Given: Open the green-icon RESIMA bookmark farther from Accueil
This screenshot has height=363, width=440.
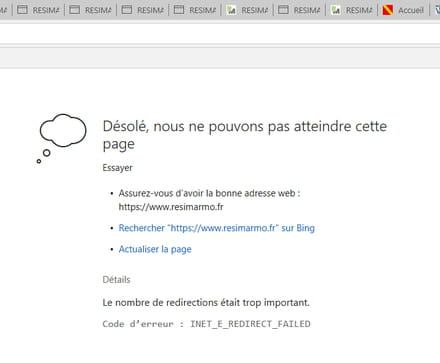Looking at the screenshot, I should [247, 10].
